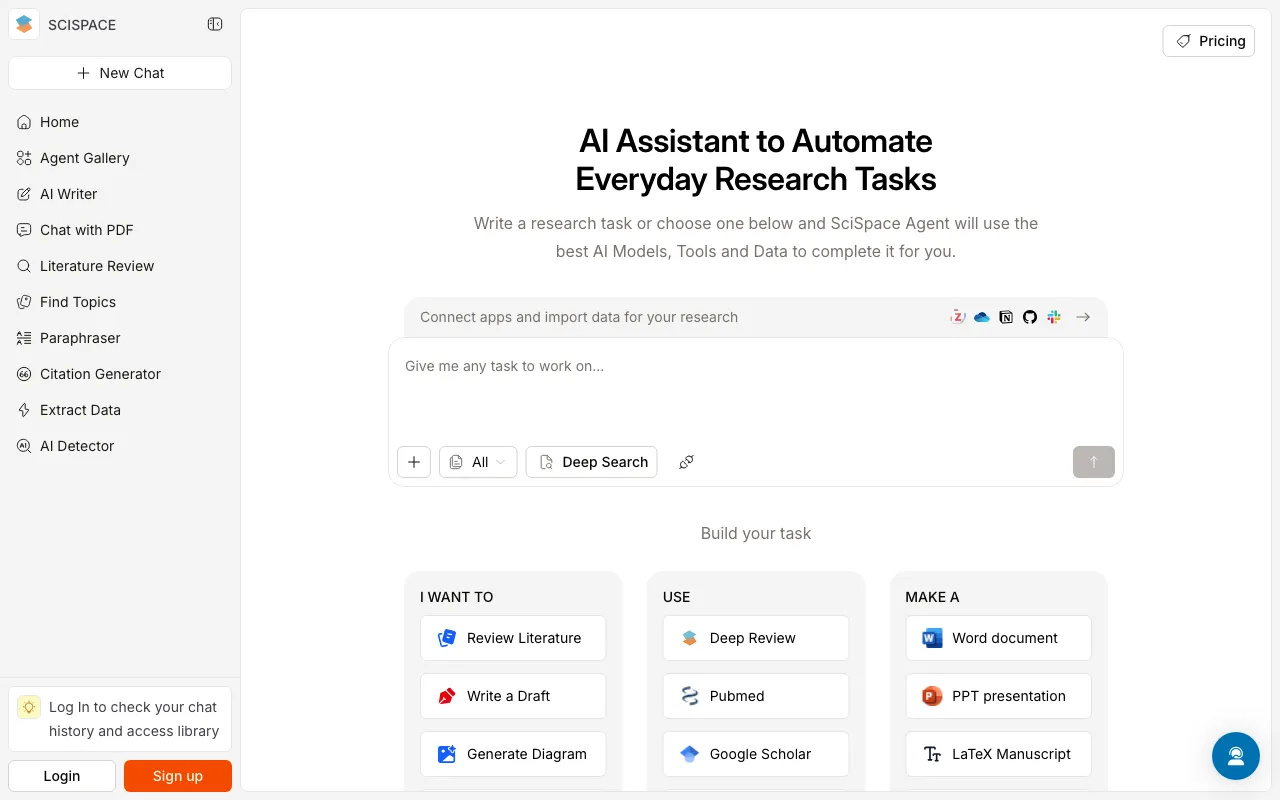This screenshot has width=1280, height=800.
Task: Open the All sources dropdown
Action: coord(478,462)
